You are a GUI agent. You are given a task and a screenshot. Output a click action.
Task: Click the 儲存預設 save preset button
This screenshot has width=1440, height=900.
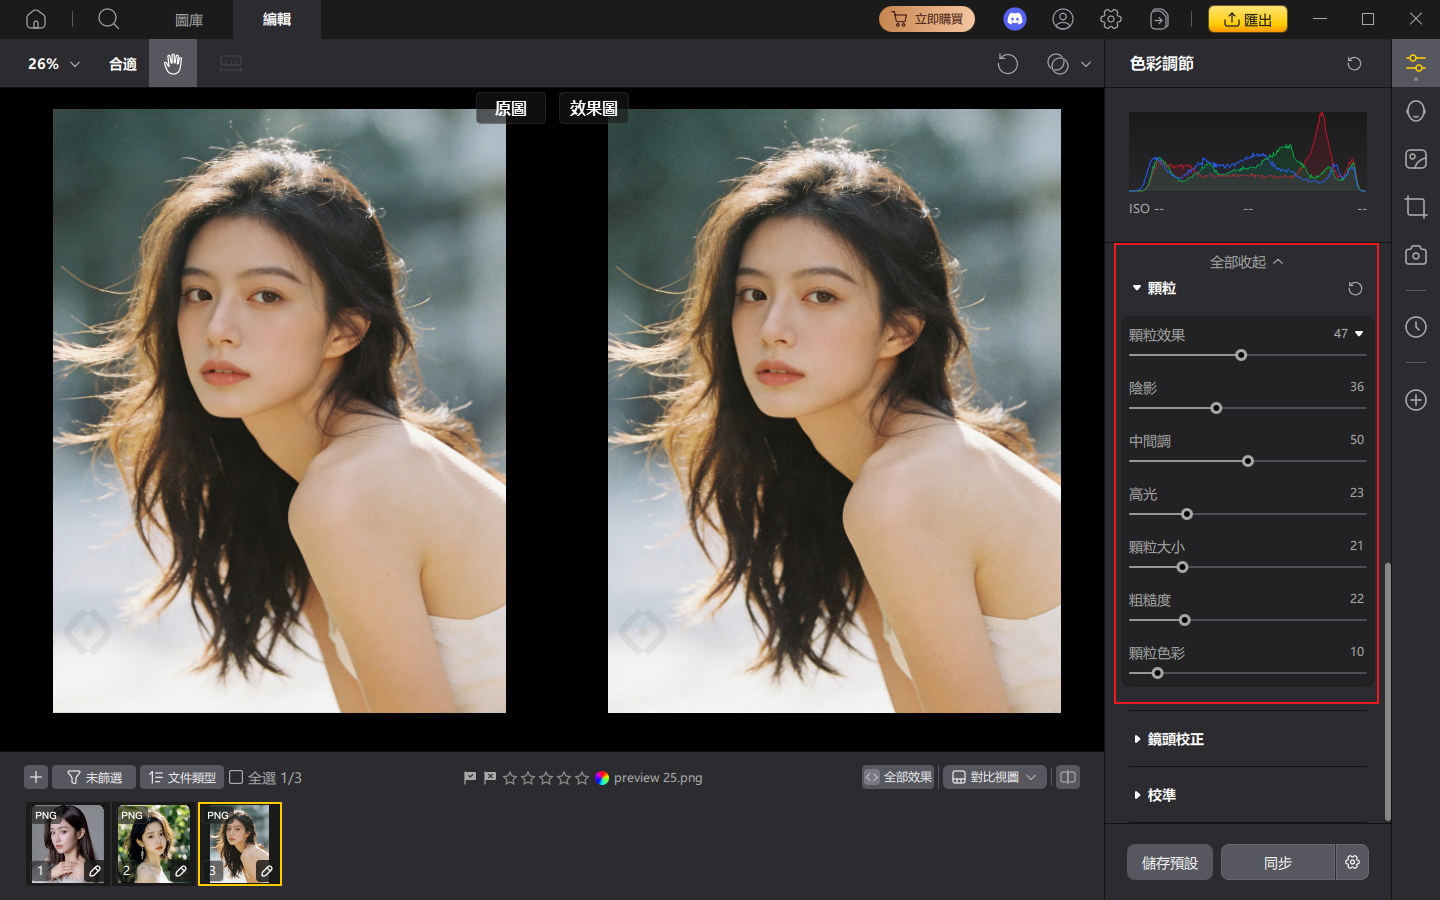tap(1169, 862)
